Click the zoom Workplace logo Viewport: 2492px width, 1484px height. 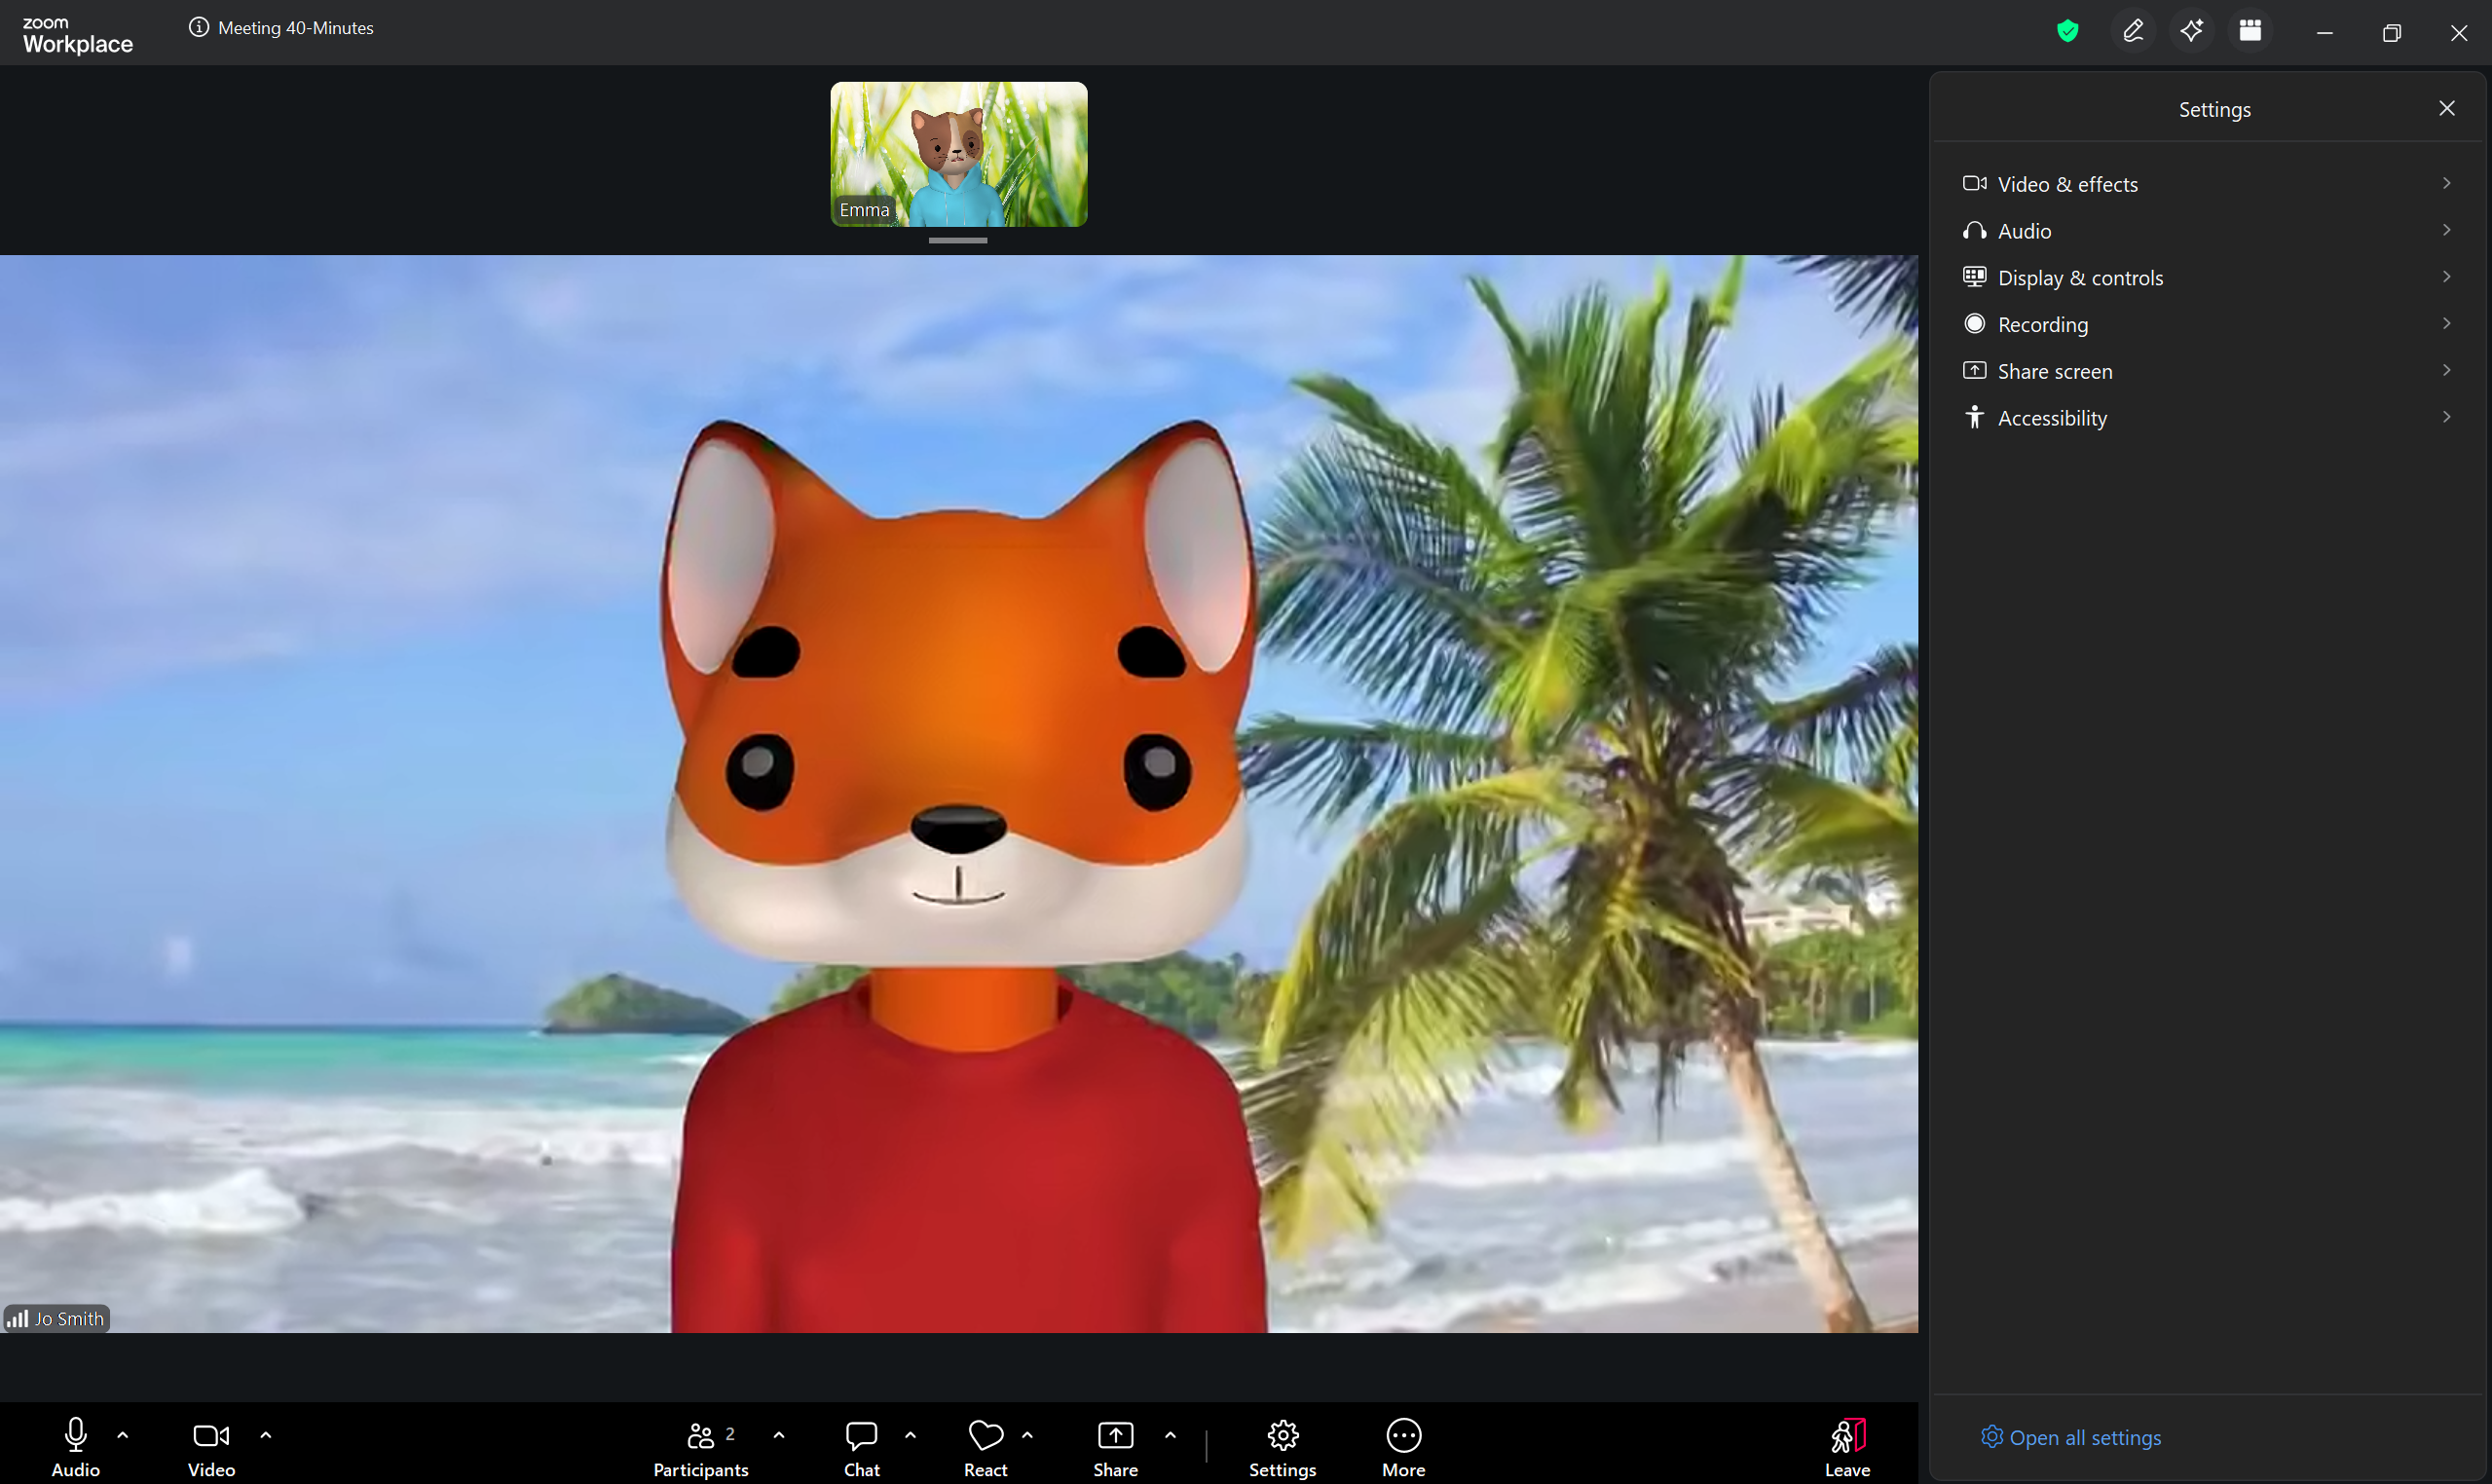pyautogui.click(x=77, y=35)
